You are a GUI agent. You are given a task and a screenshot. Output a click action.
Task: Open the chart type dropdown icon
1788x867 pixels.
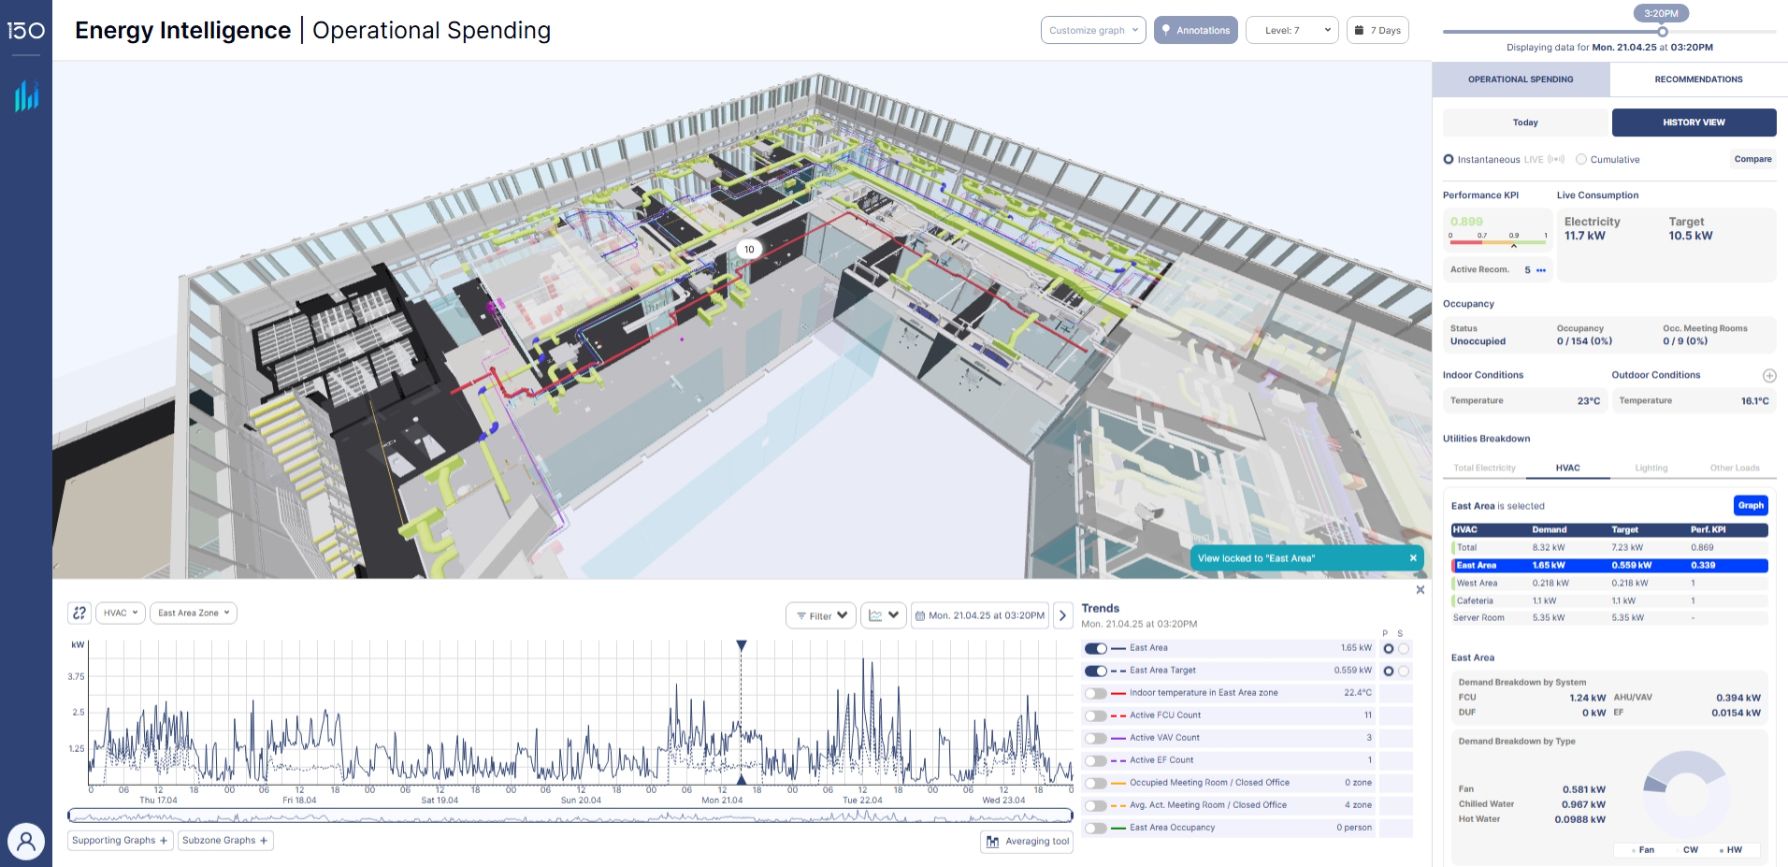884,615
